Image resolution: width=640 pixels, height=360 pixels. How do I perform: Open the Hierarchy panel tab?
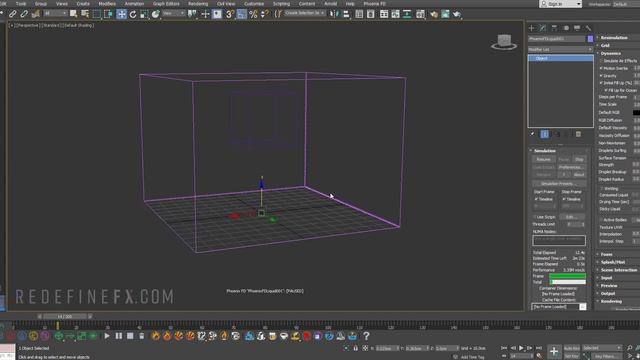(554, 28)
